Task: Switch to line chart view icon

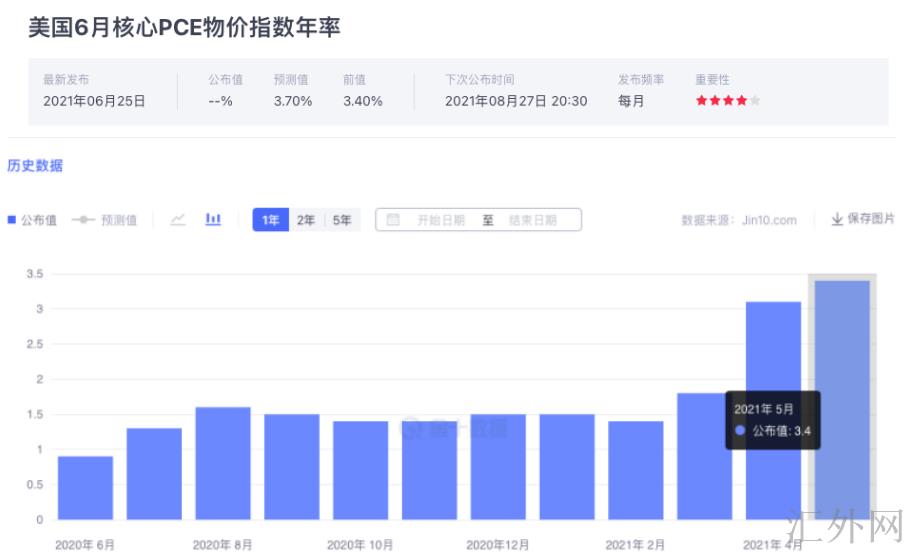Action: pos(178,220)
